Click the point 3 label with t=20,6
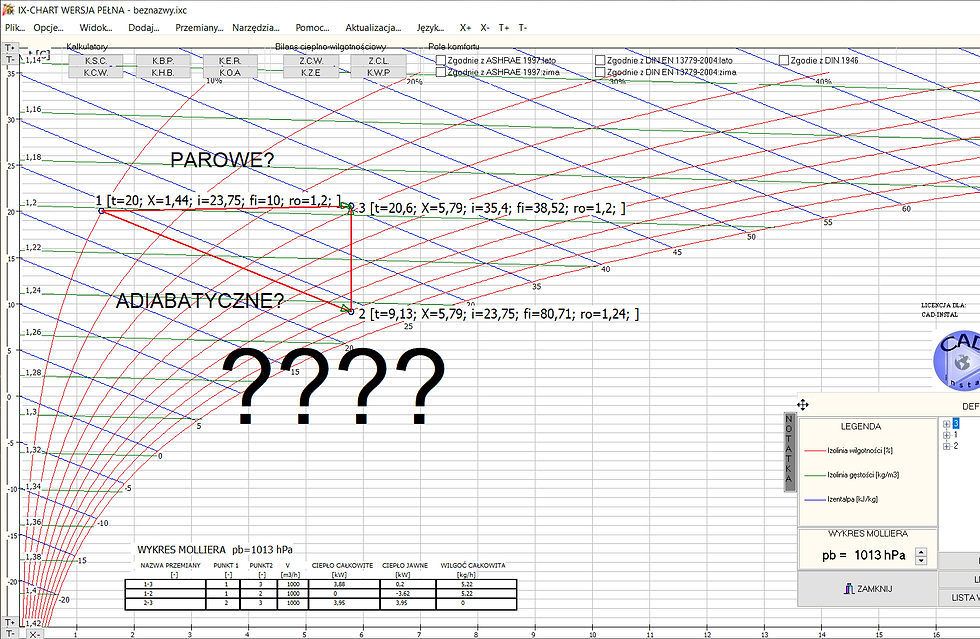The height and width of the screenshot is (639, 980). [492, 208]
